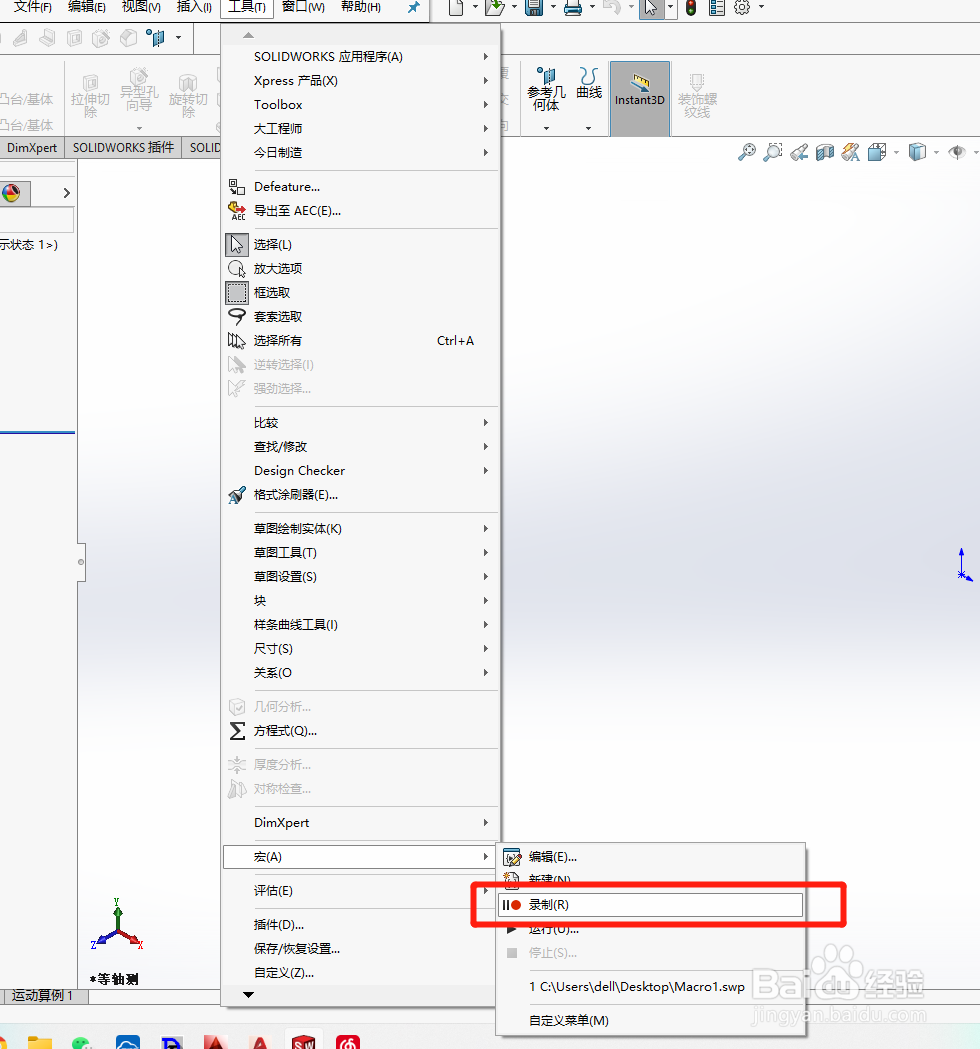Click the Select arrow cursor tool
This screenshot has height=1049, width=980.
pyautogui.click(x=650, y=8)
